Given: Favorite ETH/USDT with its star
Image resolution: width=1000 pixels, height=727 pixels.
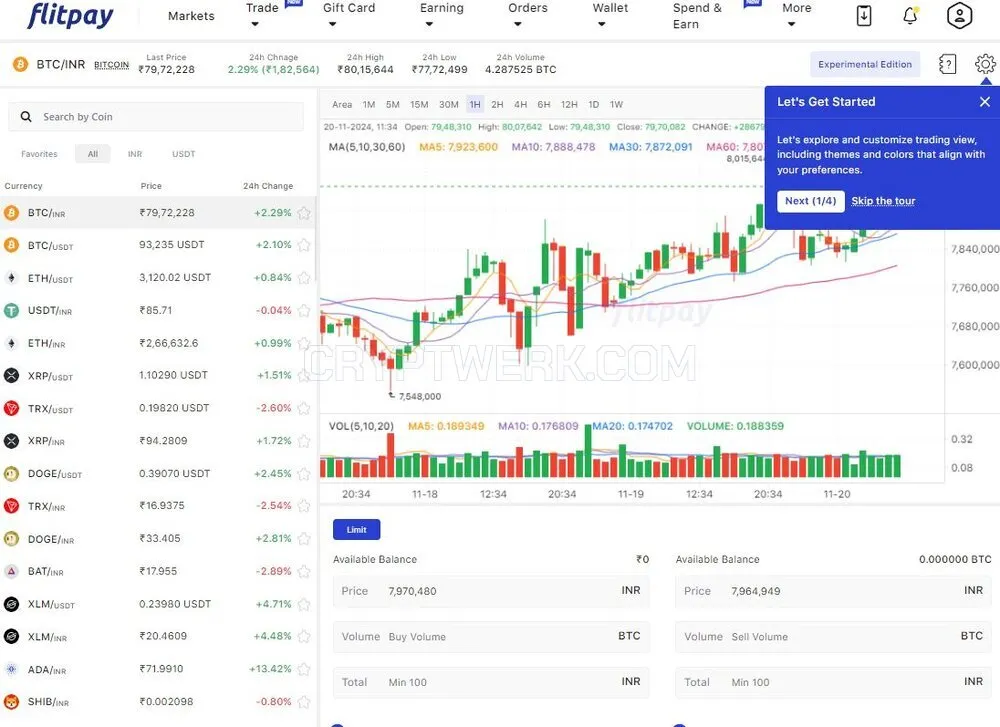Looking at the screenshot, I should click(304, 277).
